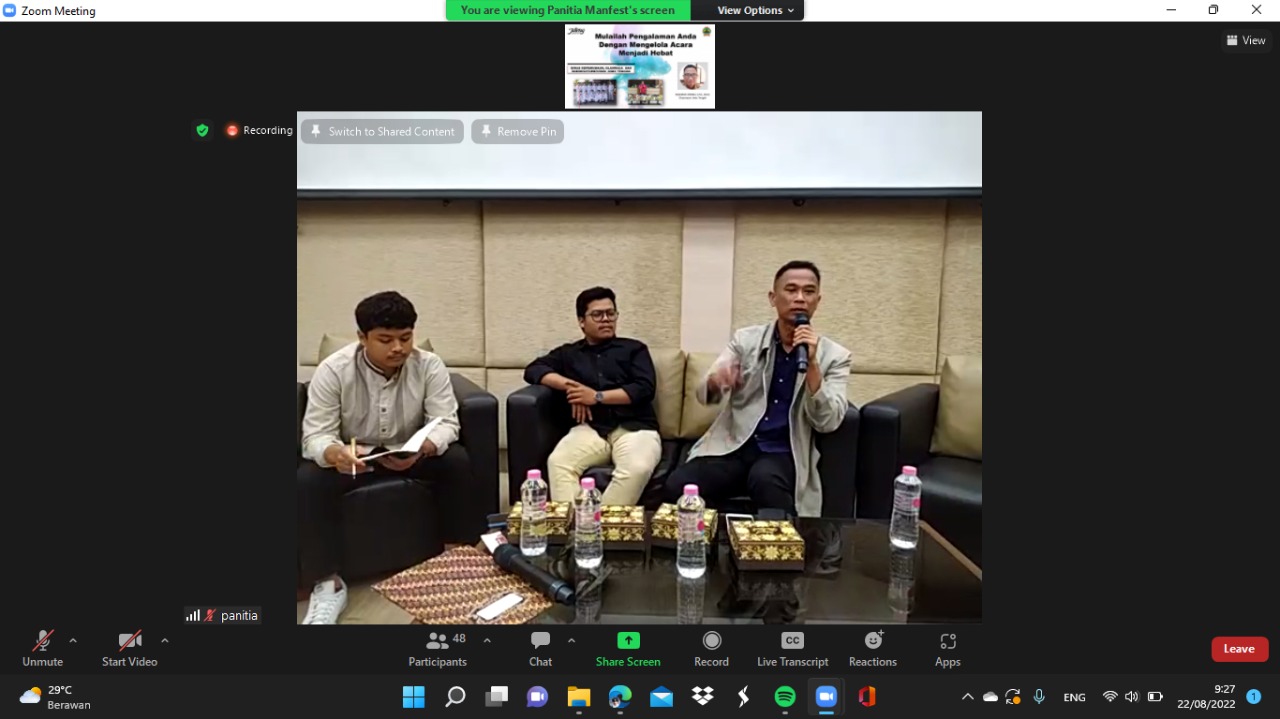
Task: Switch to Zoom on taskbar
Action: [x=826, y=696]
